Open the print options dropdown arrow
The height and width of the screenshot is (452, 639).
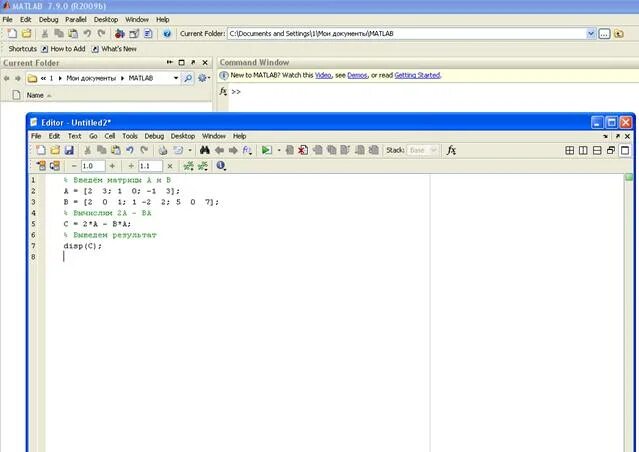(x=190, y=150)
